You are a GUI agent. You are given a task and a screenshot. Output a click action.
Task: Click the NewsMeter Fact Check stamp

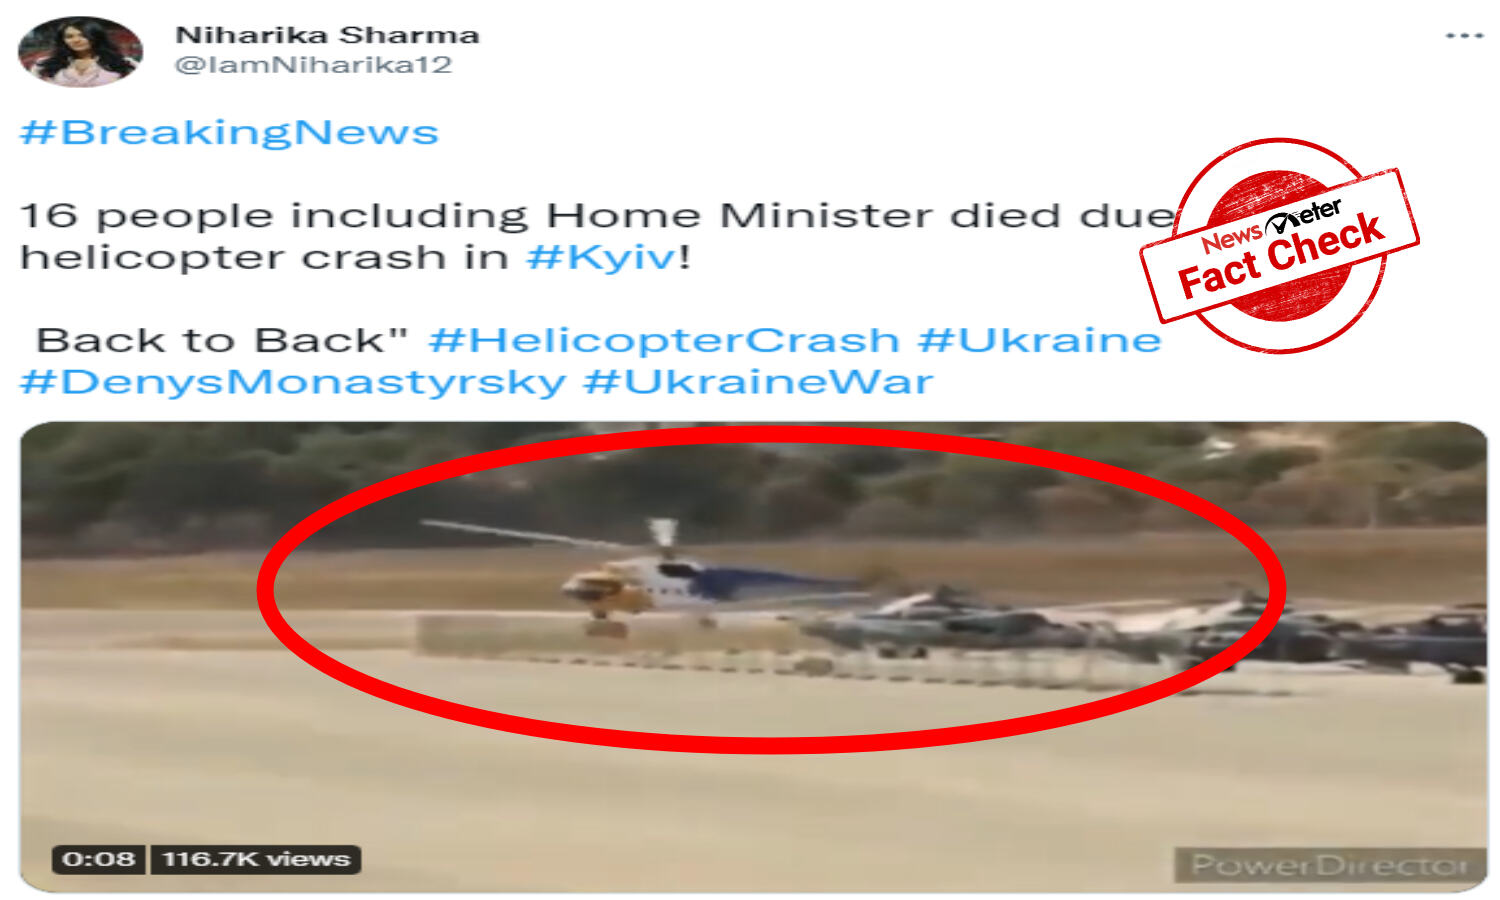pos(1279,246)
